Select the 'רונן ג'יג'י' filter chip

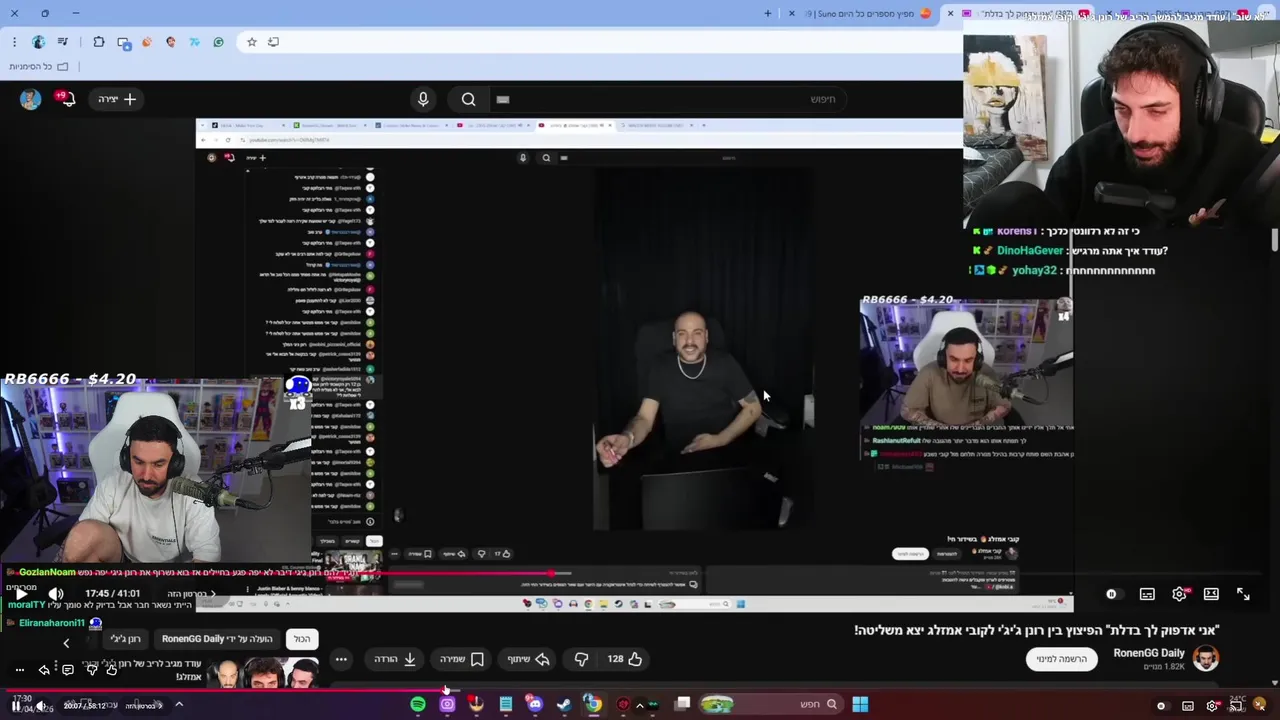(125, 639)
